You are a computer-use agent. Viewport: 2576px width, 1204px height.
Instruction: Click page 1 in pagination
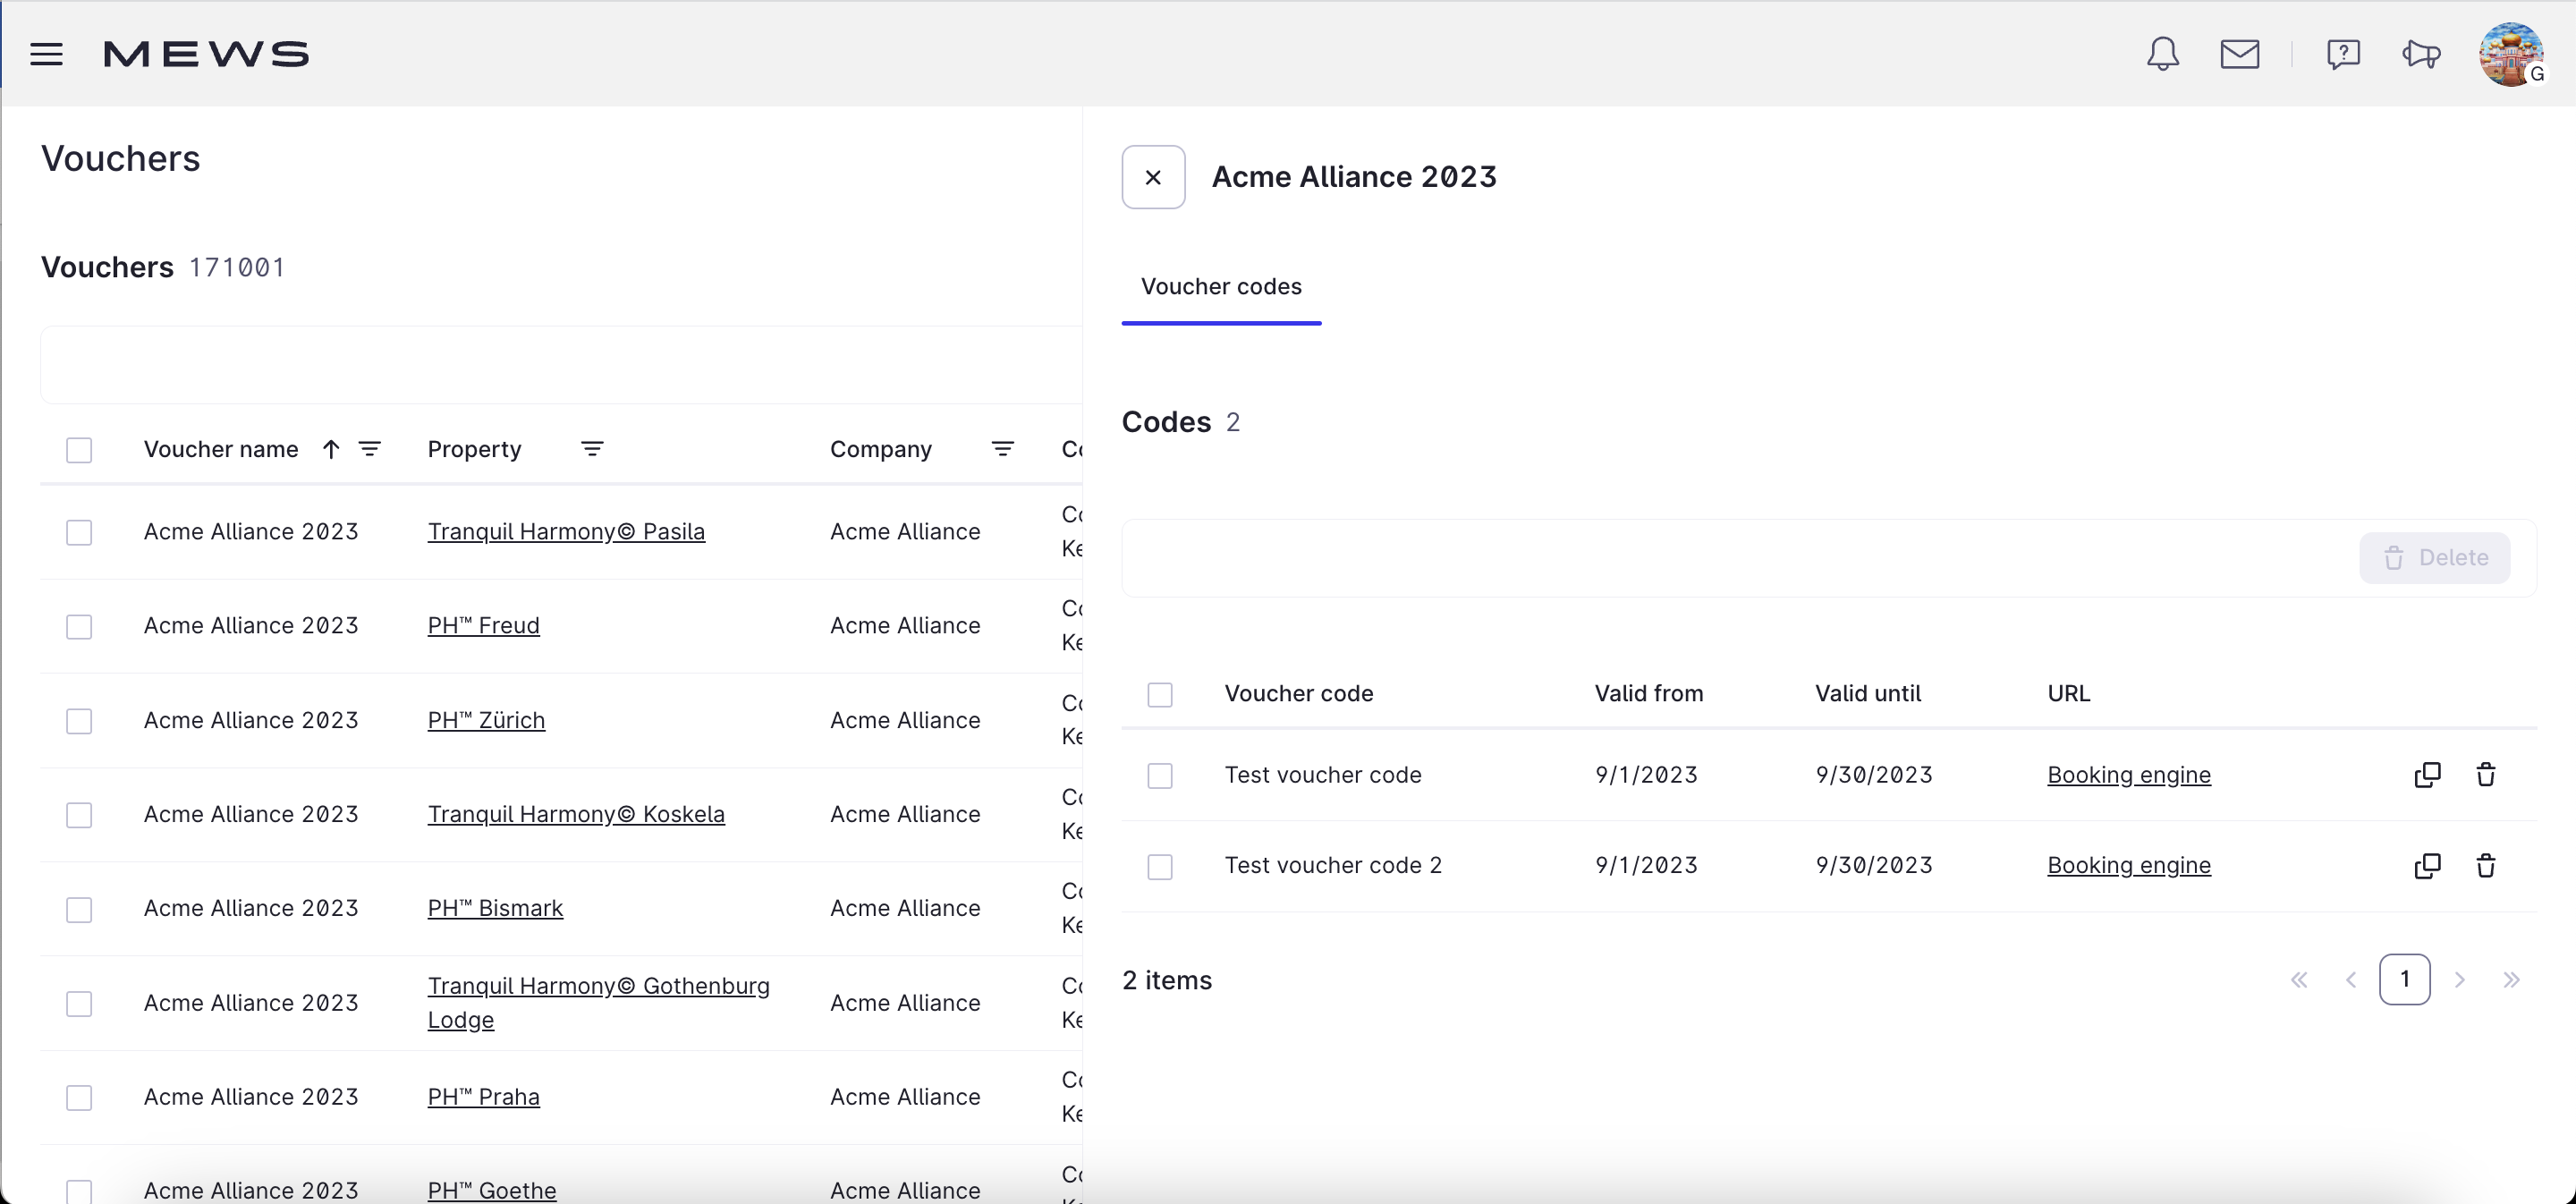point(2404,980)
